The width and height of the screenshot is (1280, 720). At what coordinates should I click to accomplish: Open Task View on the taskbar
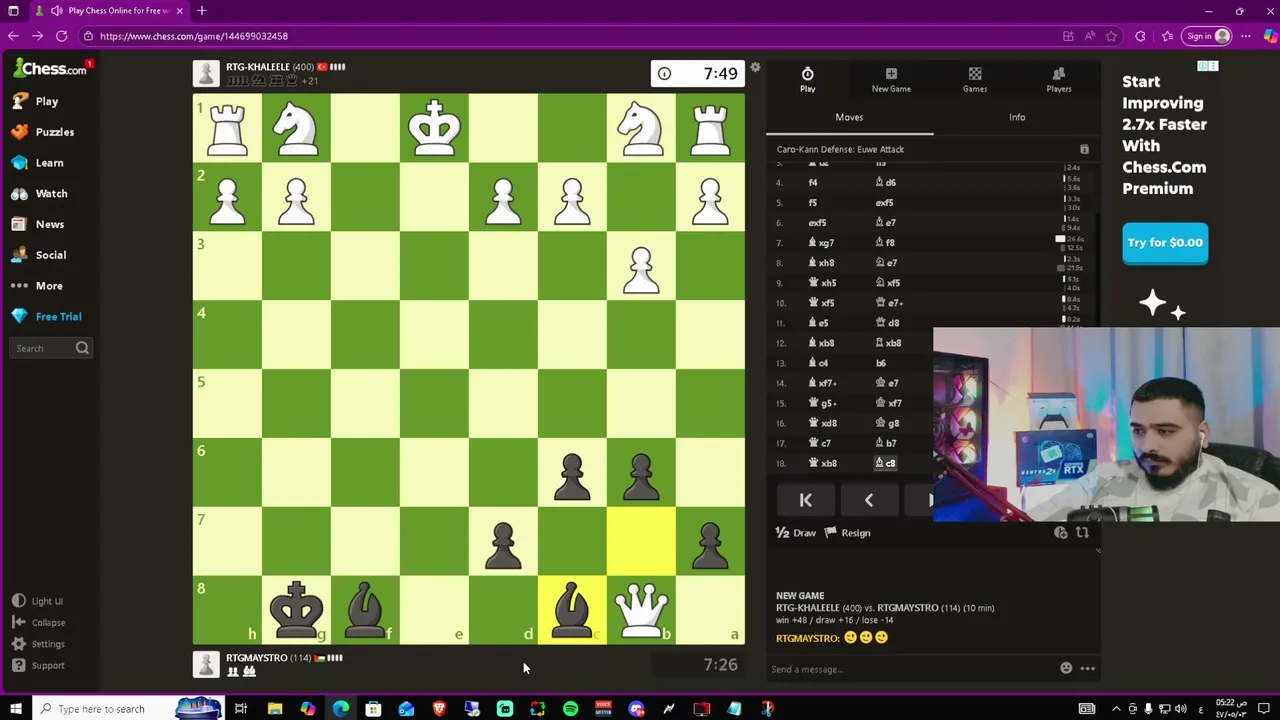[x=241, y=709]
